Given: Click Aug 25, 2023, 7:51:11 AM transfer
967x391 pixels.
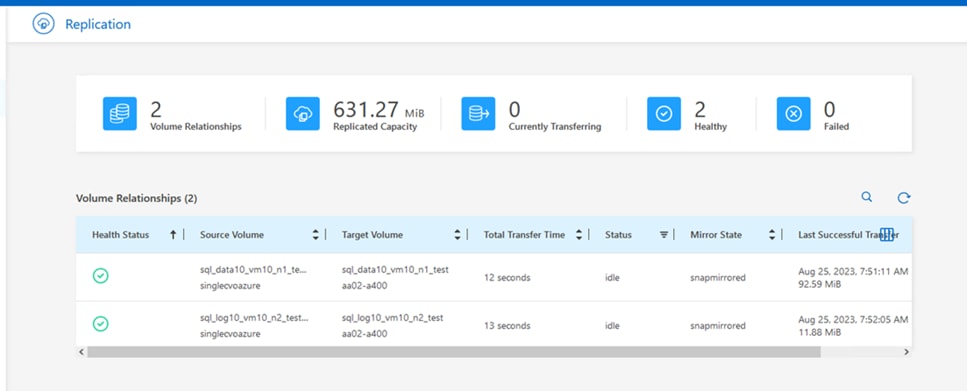Looking at the screenshot, I should 853,271.
